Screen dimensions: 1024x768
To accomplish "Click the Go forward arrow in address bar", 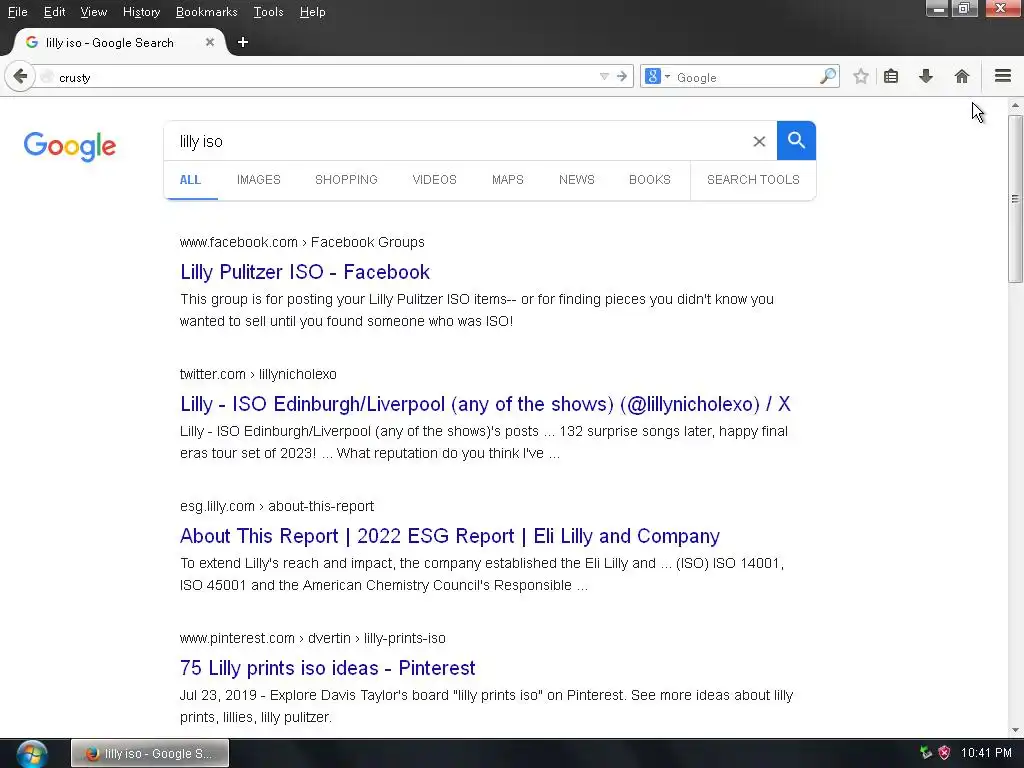I will 622,77.
